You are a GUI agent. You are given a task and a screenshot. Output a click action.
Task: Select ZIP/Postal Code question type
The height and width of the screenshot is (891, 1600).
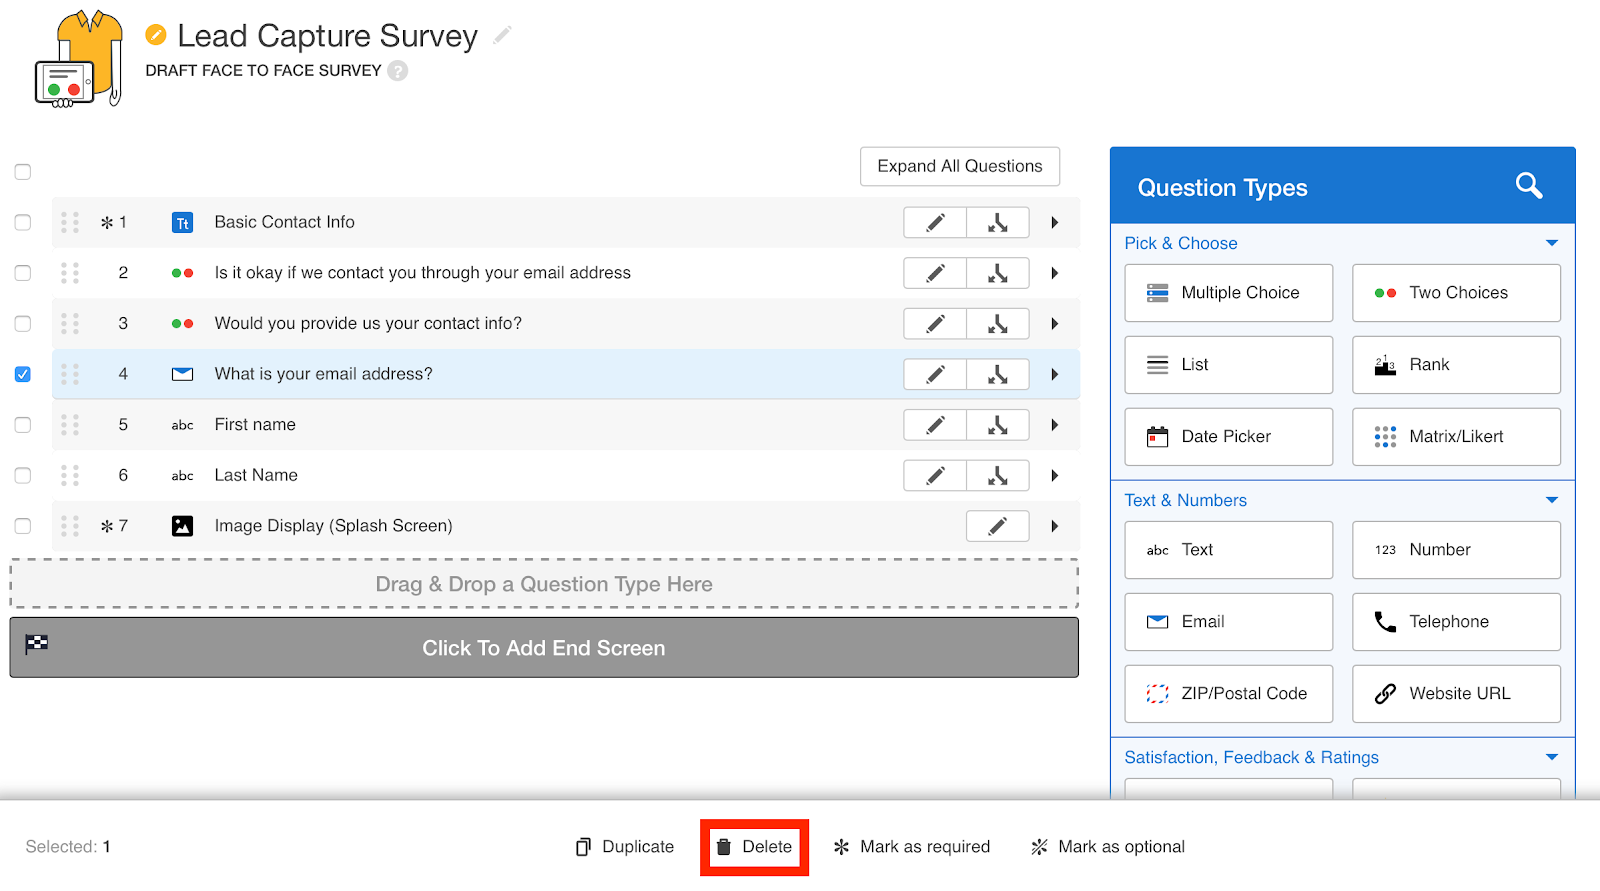coord(1229,694)
